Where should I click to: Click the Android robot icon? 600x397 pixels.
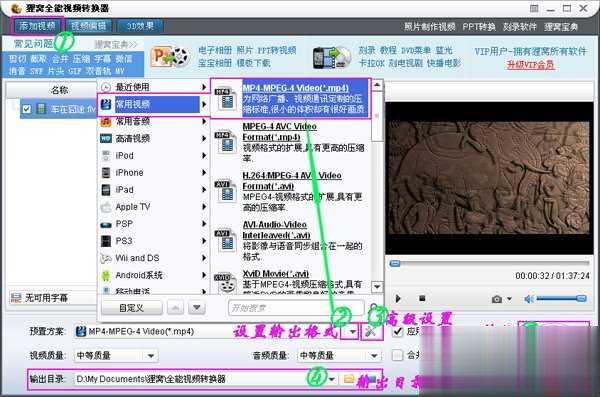point(106,275)
